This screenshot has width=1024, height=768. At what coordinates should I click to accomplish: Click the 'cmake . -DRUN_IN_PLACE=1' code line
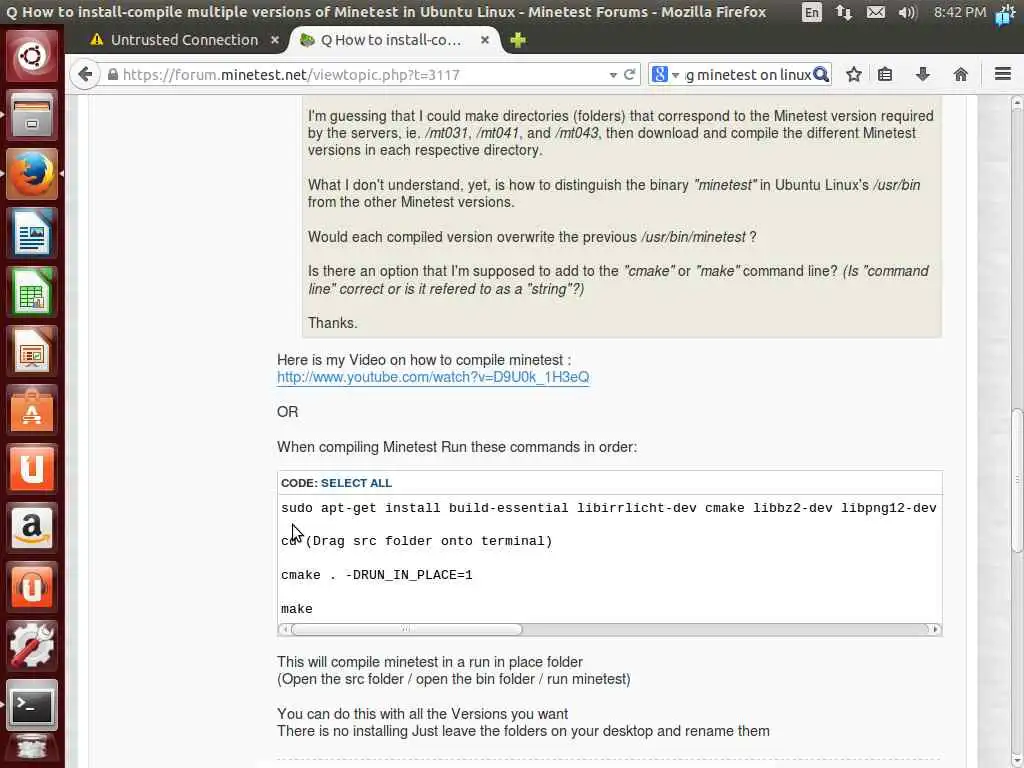click(377, 575)
